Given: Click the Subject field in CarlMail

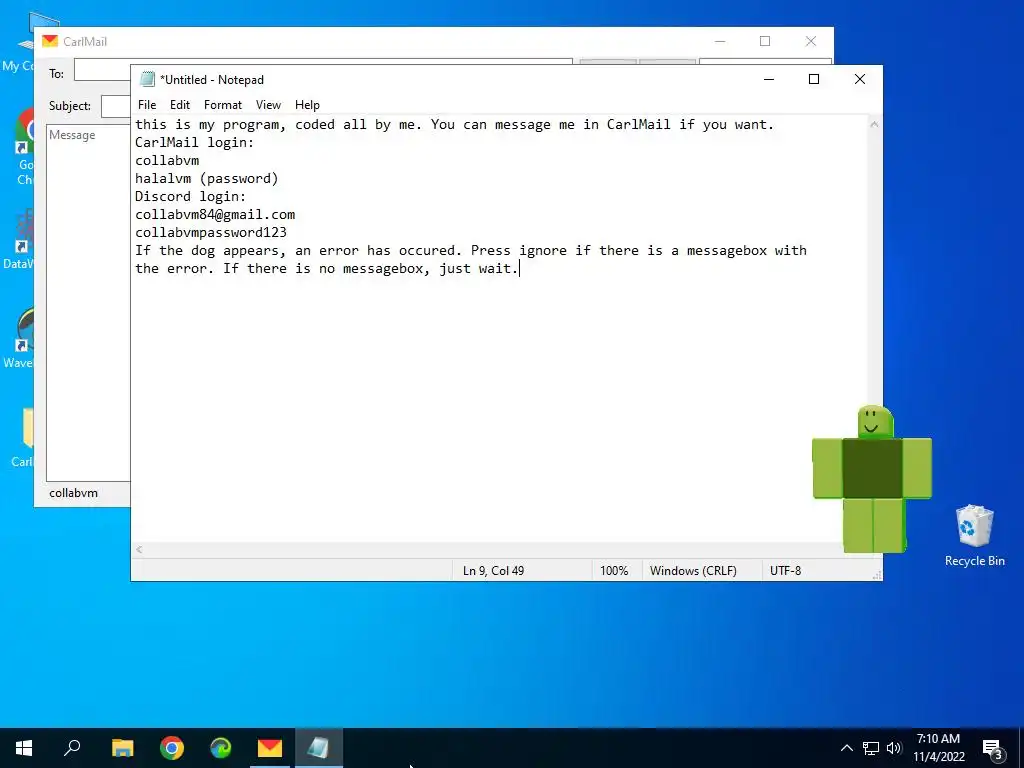Looking at the screenshot, I should pos(116,106).
